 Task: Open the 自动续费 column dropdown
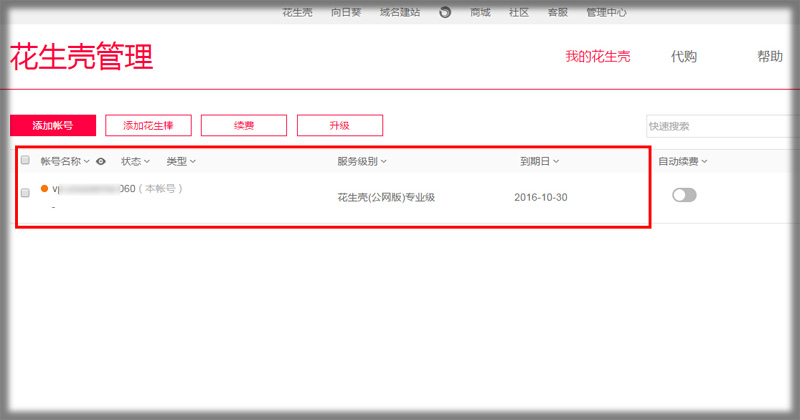pyautogui.click(x=683, y=161)
